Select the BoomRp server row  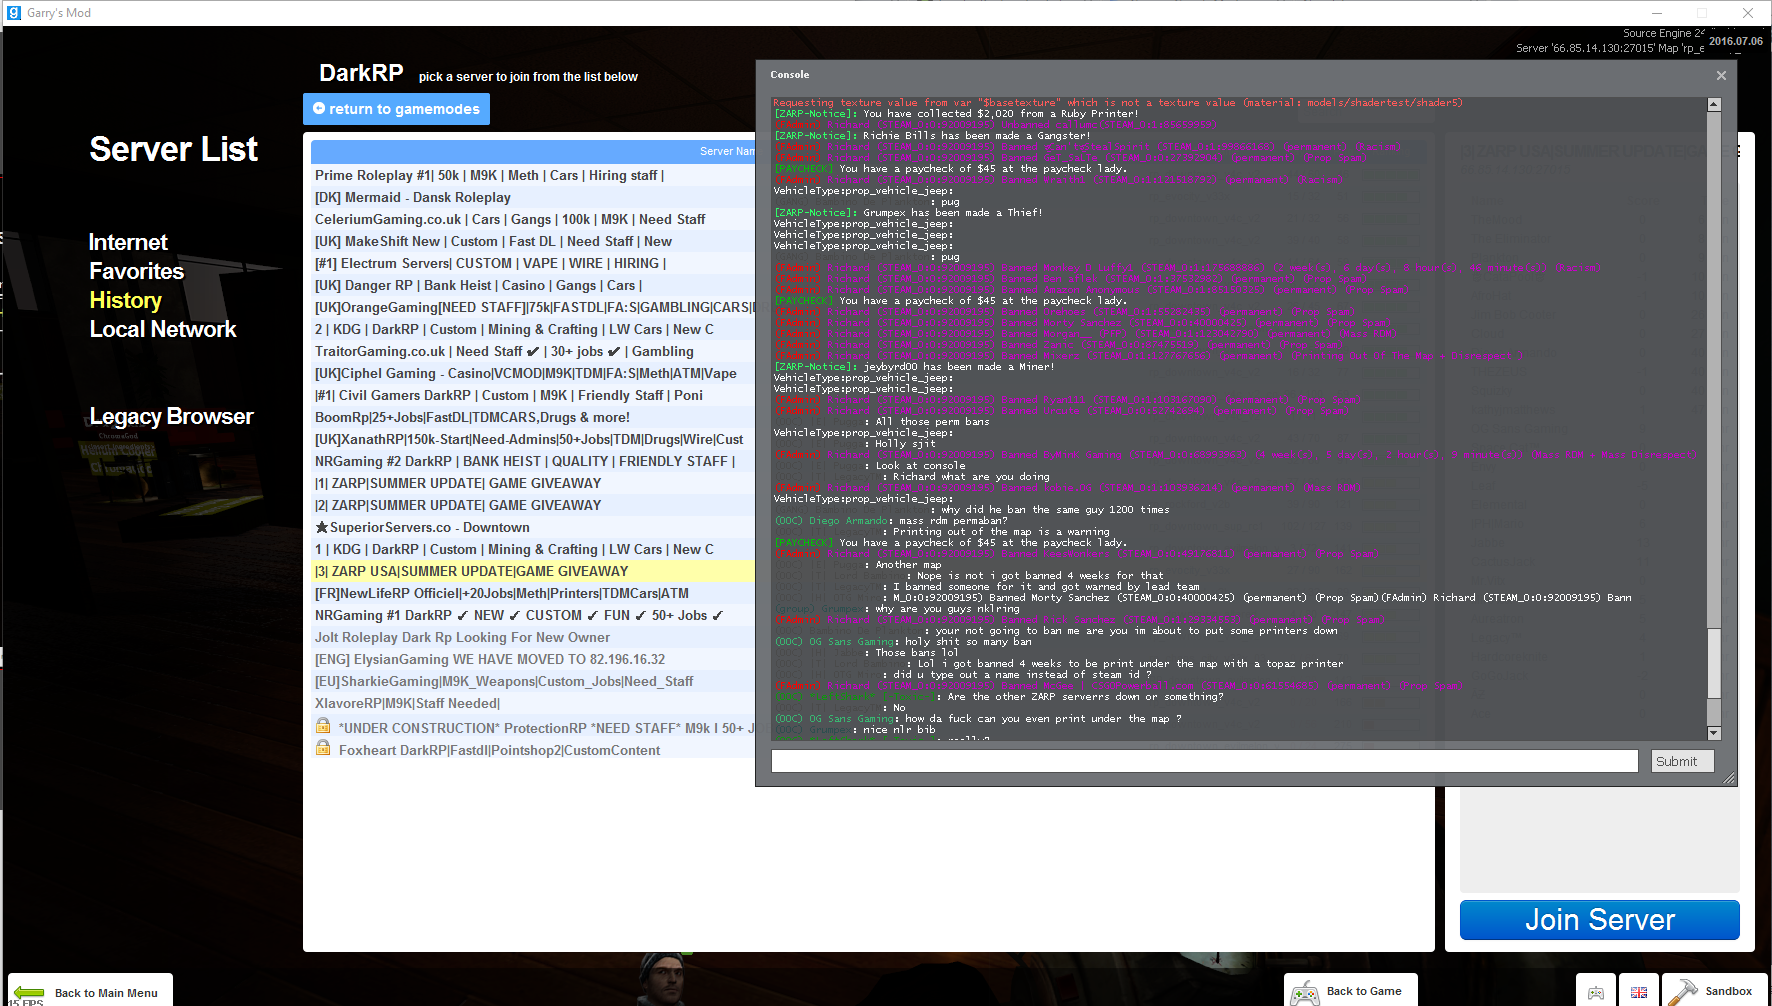(x=533, y=417)
